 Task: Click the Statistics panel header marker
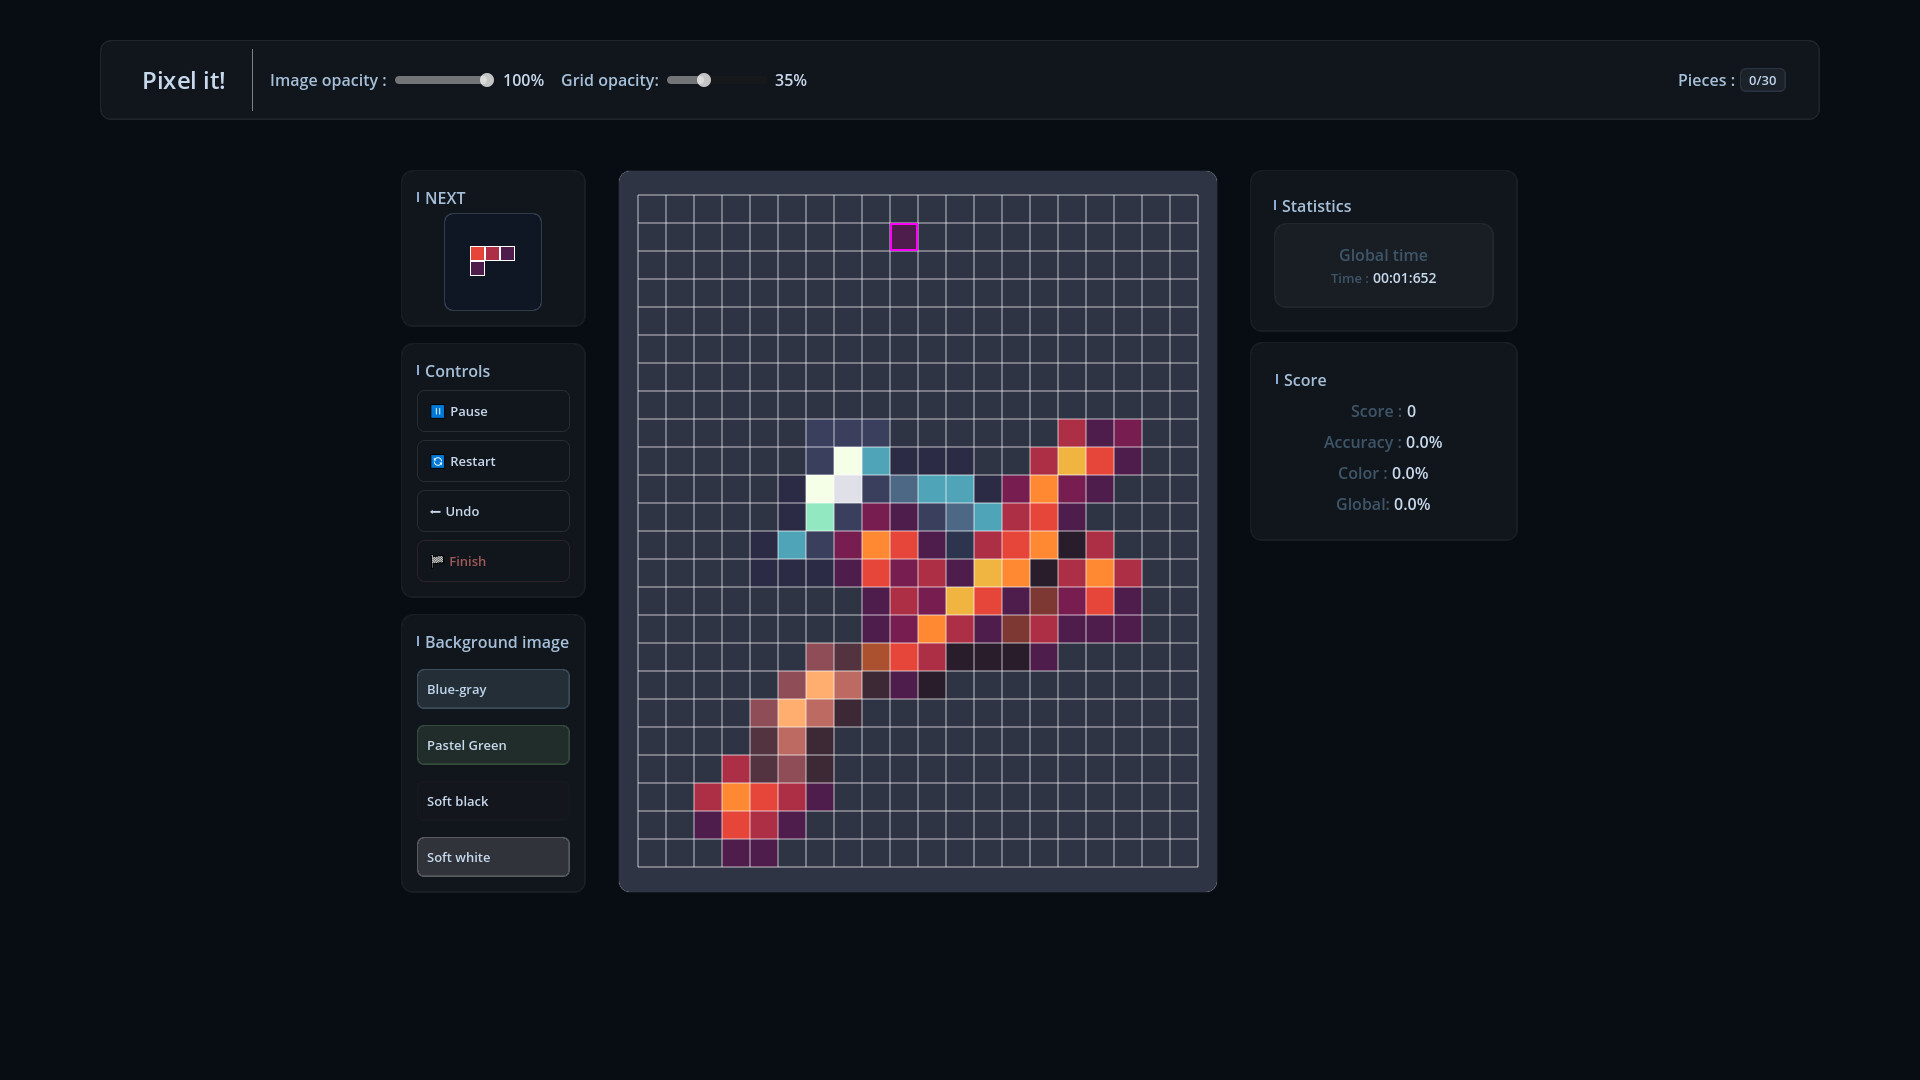1275,206
